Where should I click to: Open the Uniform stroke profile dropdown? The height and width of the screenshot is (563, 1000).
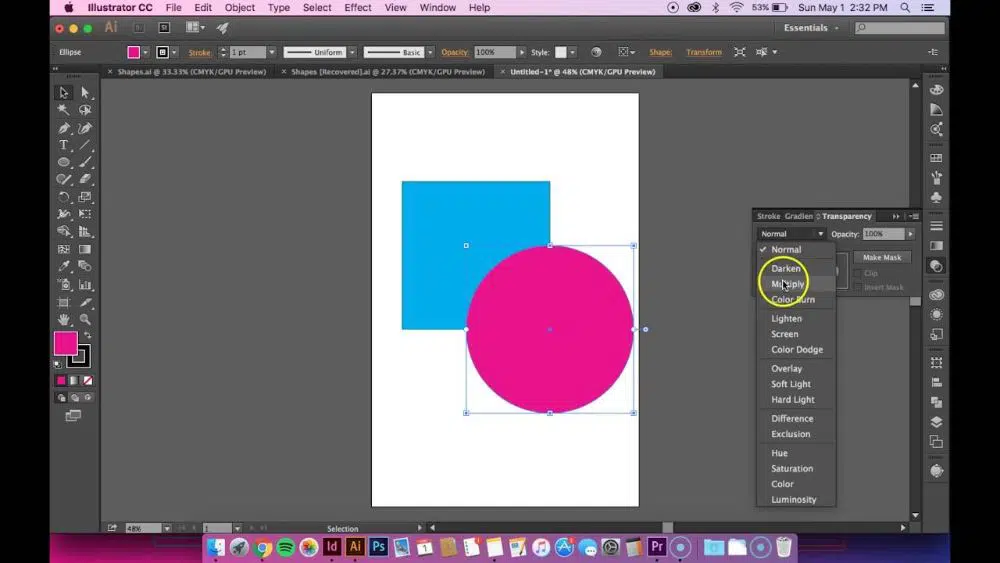pyautogui.click(x=350, y=52)
